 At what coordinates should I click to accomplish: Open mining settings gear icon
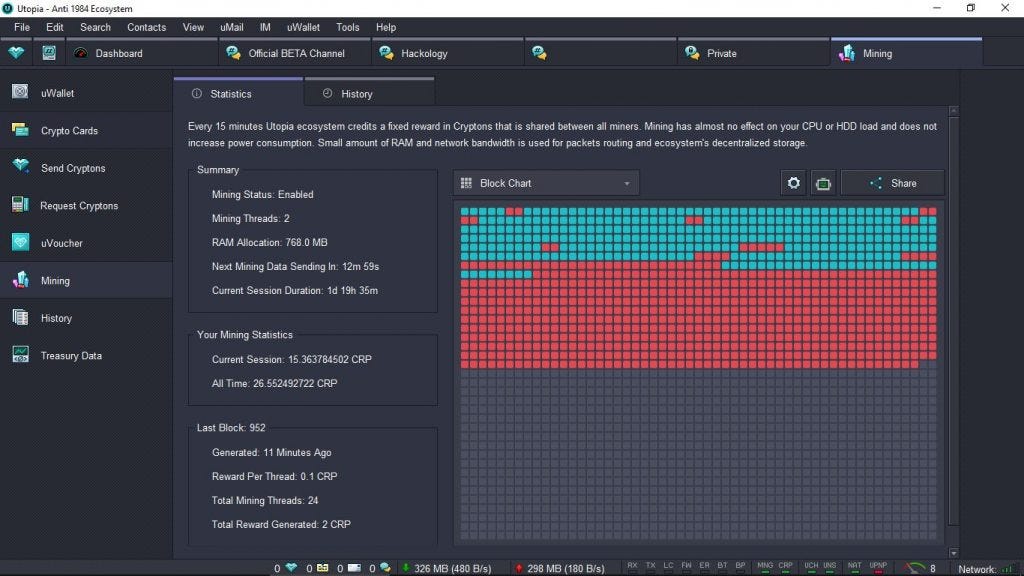pos(793,183)
